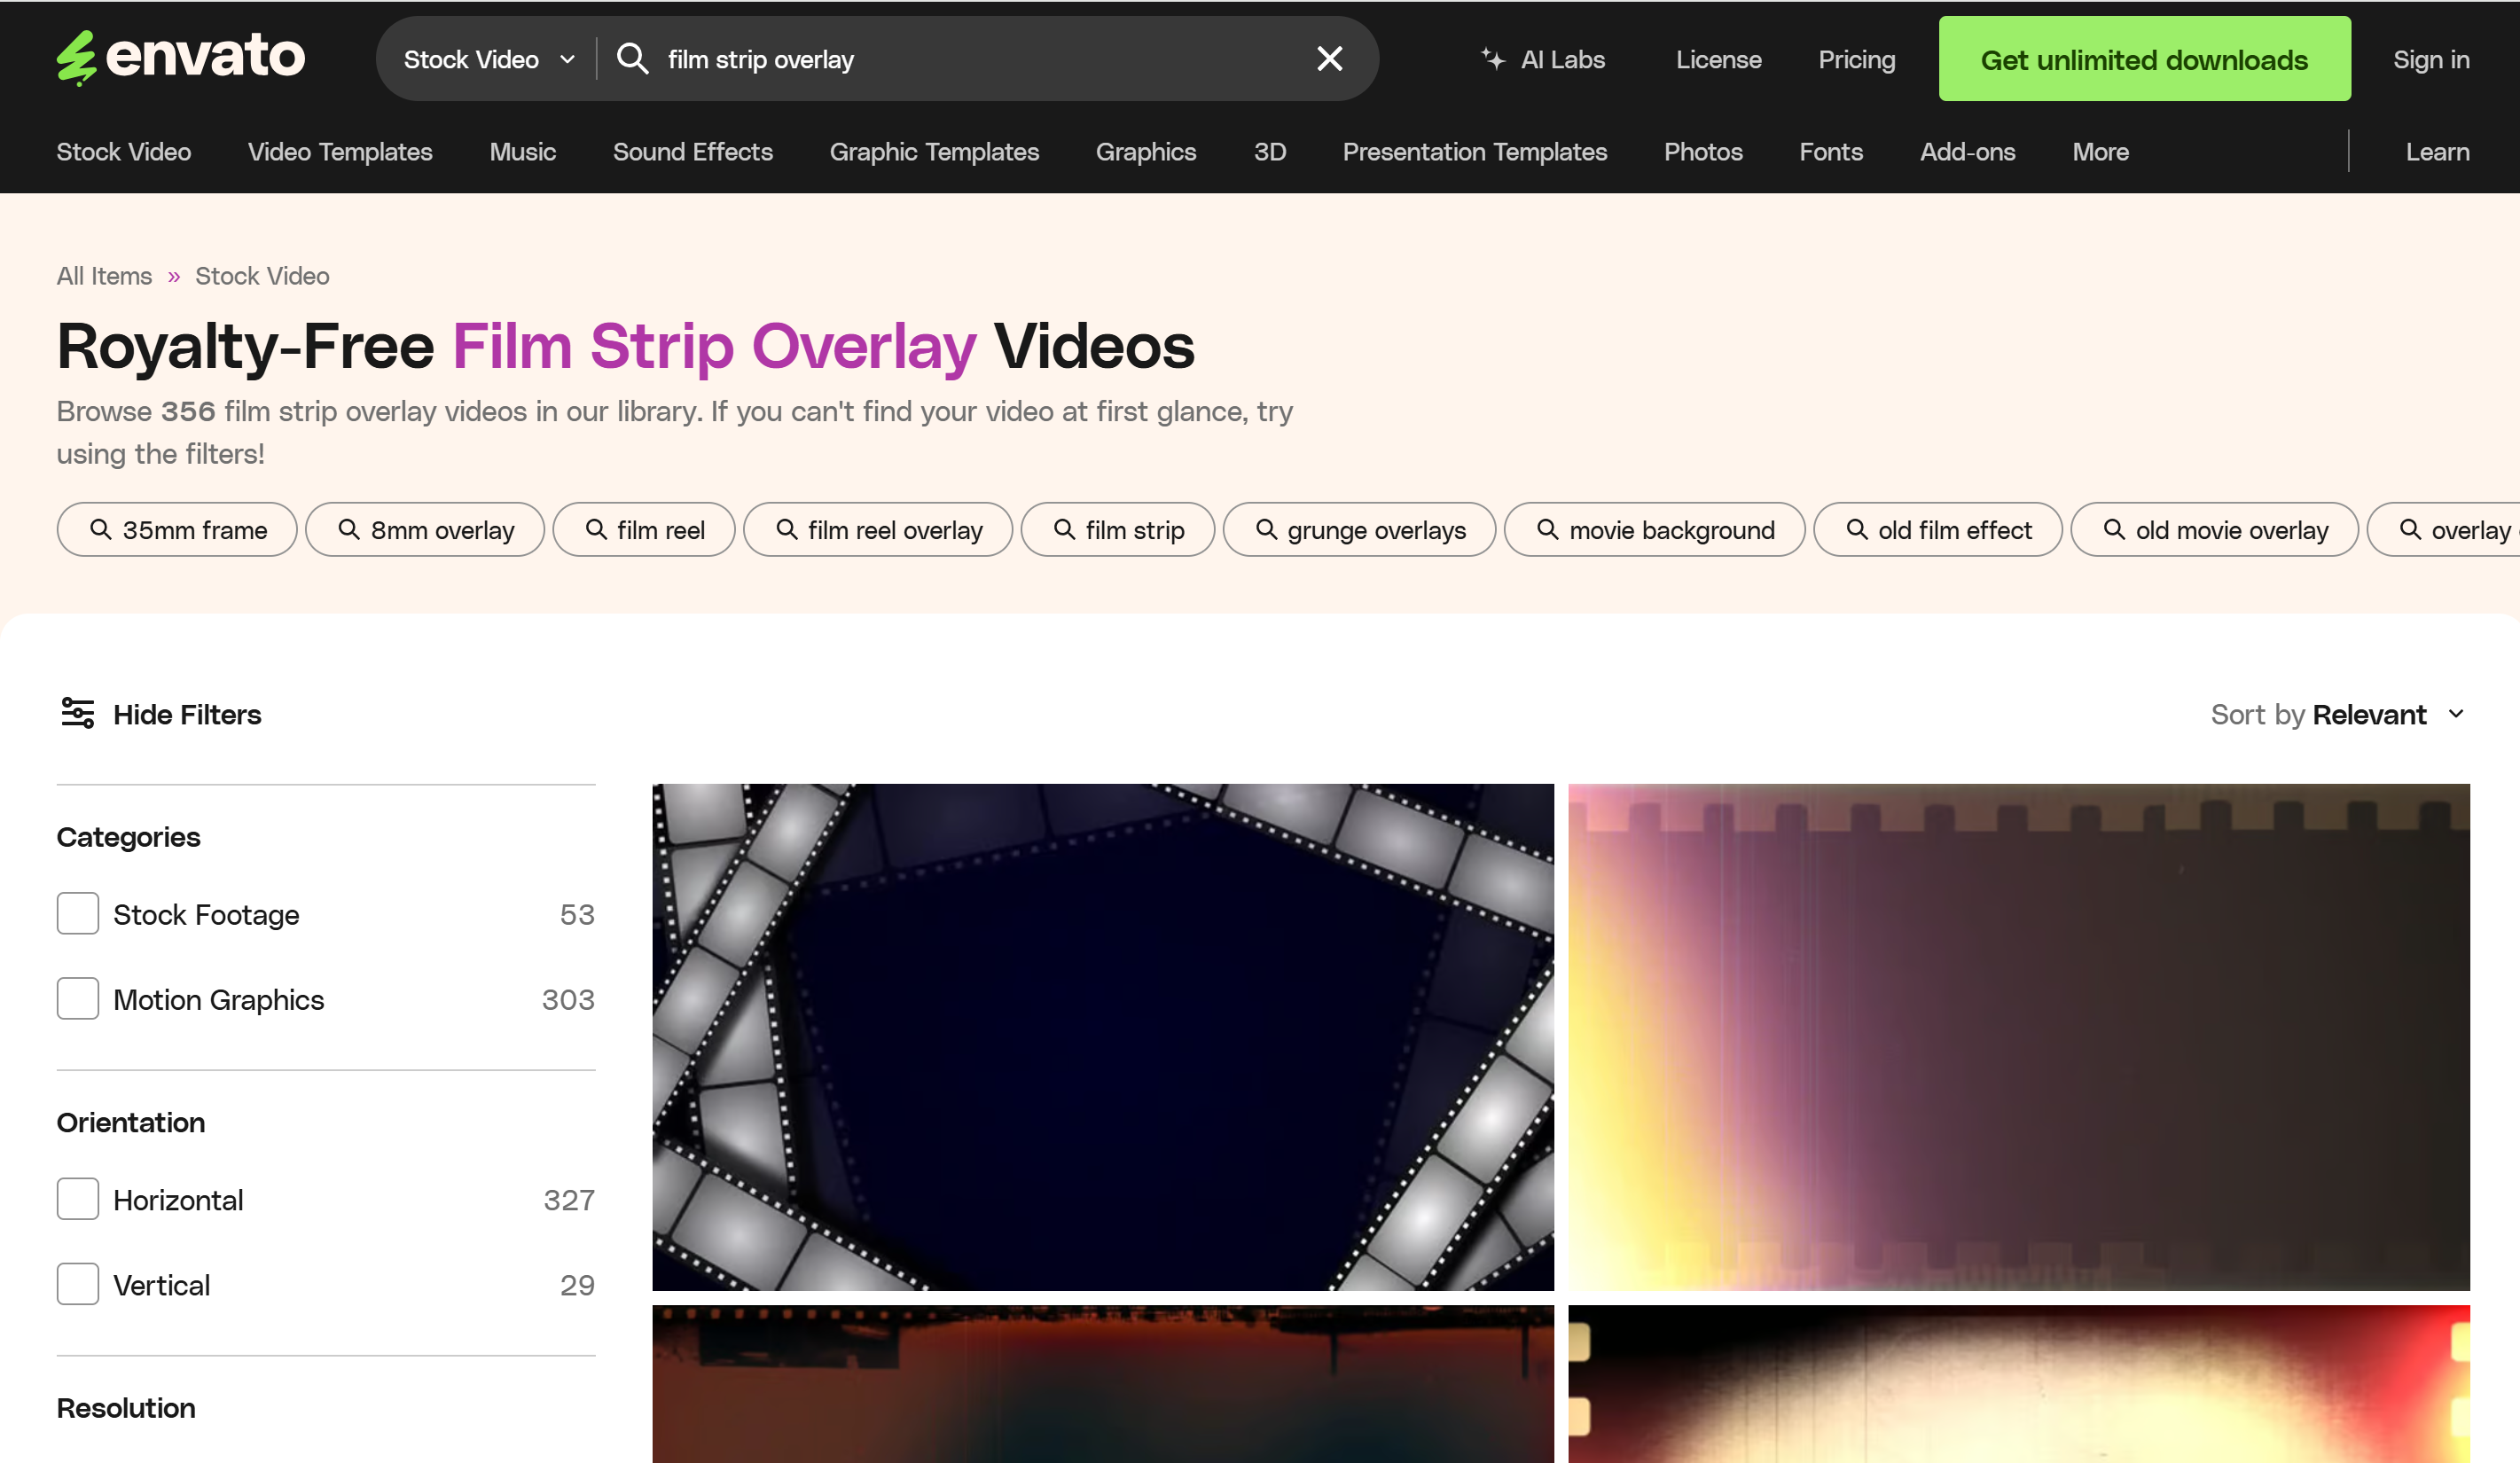This screenshot has height=1463, width=2520.
Task: Enable the Horizontal orientation checkbox
Action: click(x=77, y=1199)
